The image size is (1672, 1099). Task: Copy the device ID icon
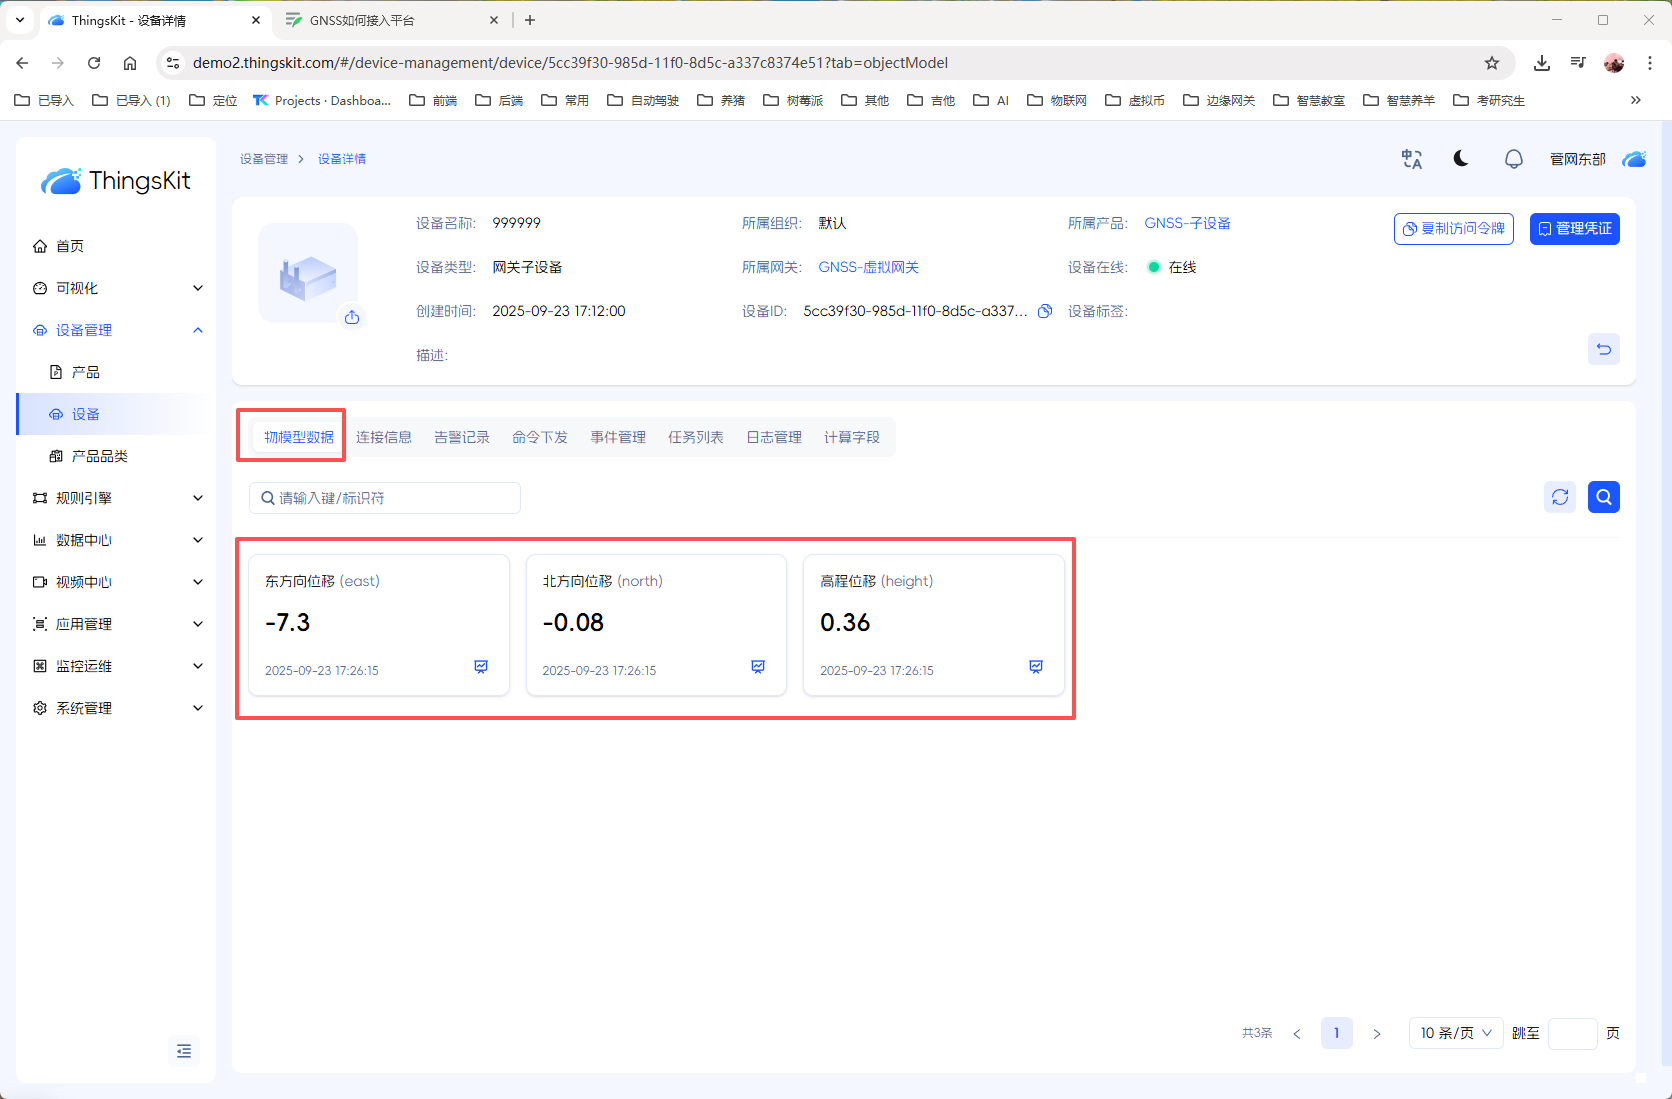point(1045,311)
